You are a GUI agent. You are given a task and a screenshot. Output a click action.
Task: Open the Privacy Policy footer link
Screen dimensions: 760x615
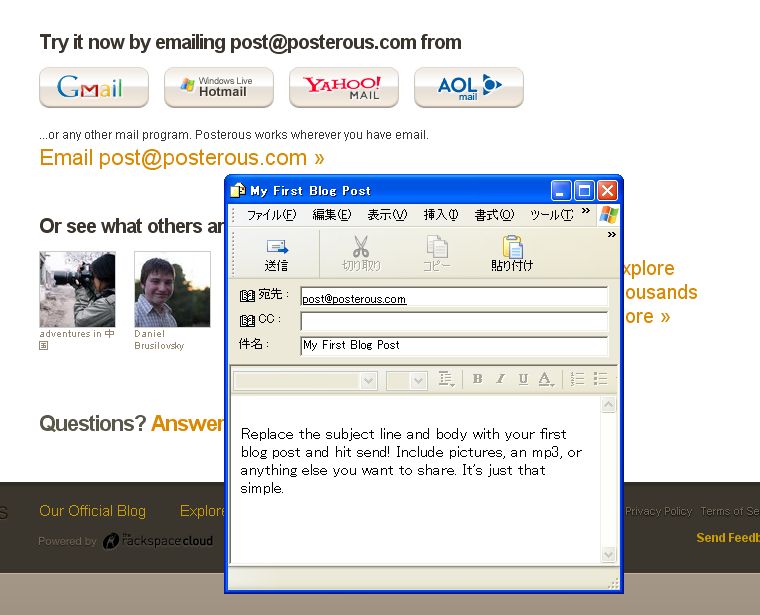coord(658,511)
